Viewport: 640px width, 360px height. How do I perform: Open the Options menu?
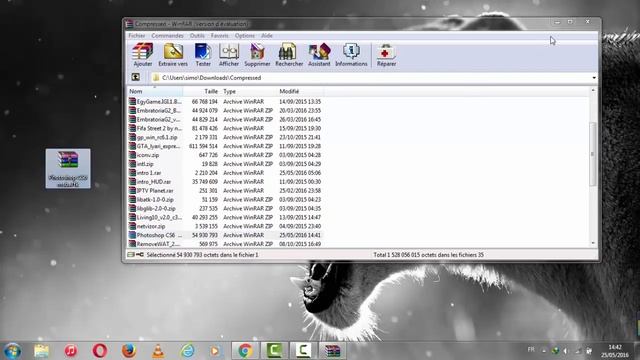[244, 36]
